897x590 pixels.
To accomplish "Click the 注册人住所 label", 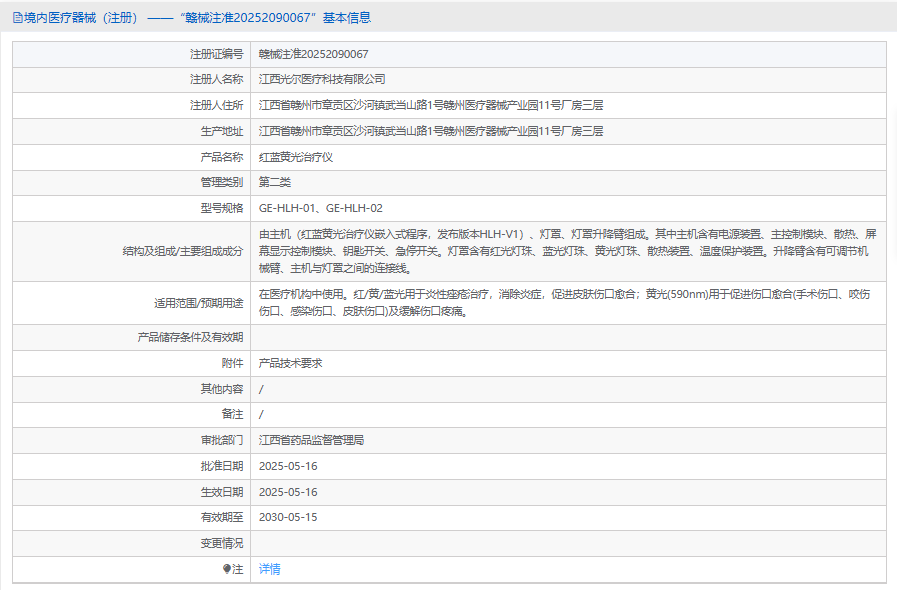I will [x=216, y=105].
